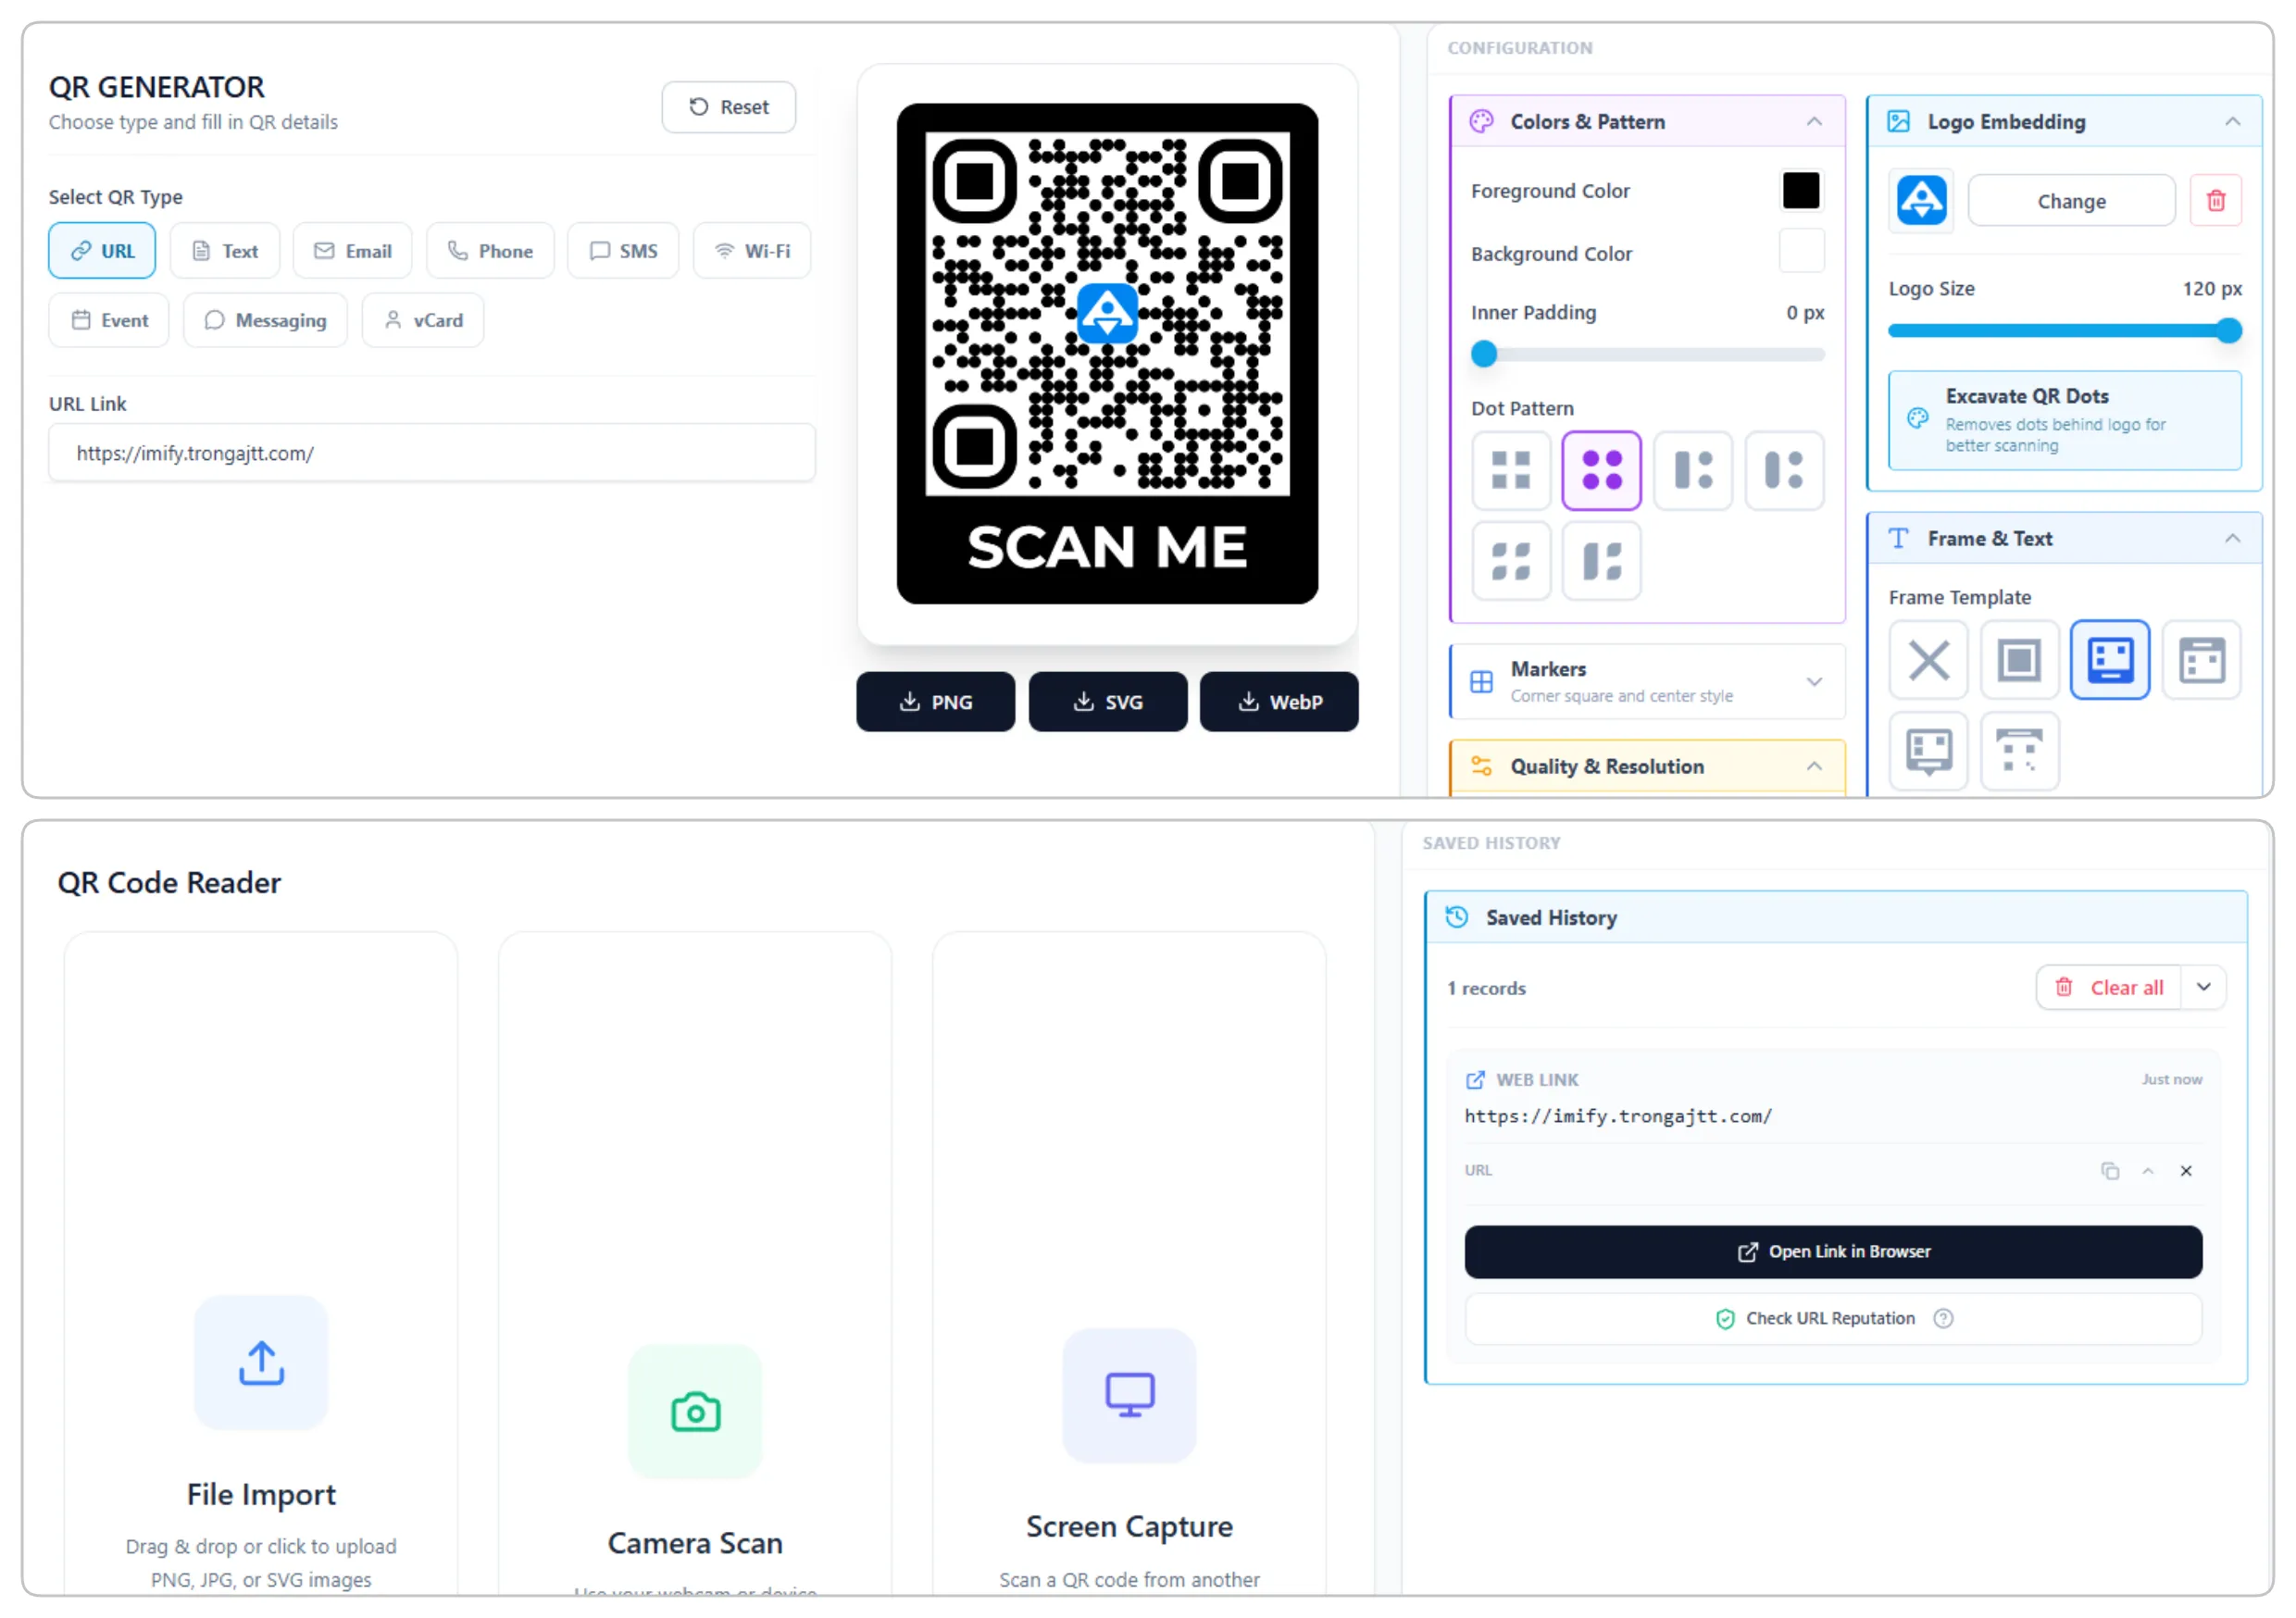Click the Colors & Pattern palette icon

tap(1481, 122)
